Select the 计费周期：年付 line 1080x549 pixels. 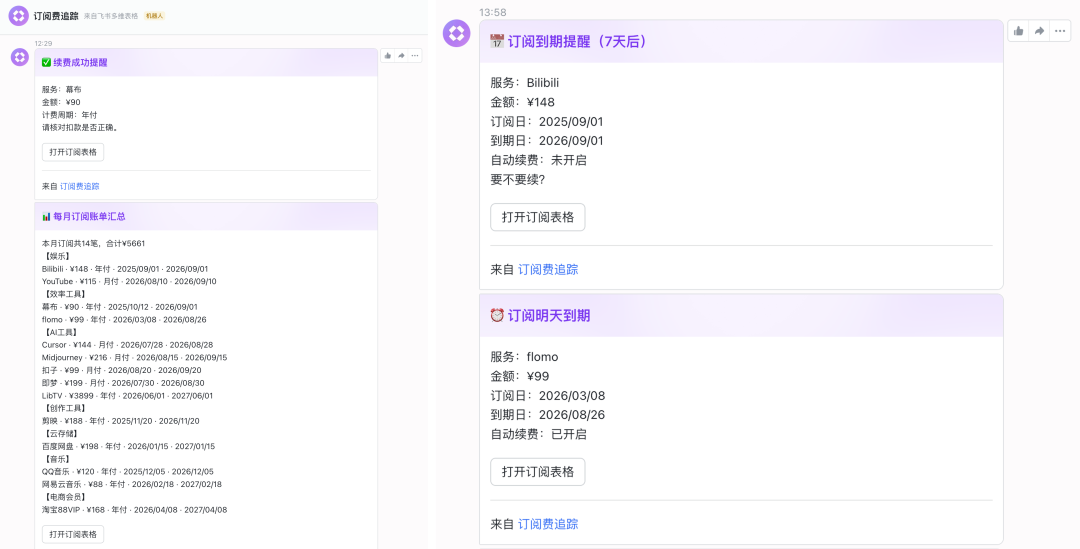pos(70,115)
